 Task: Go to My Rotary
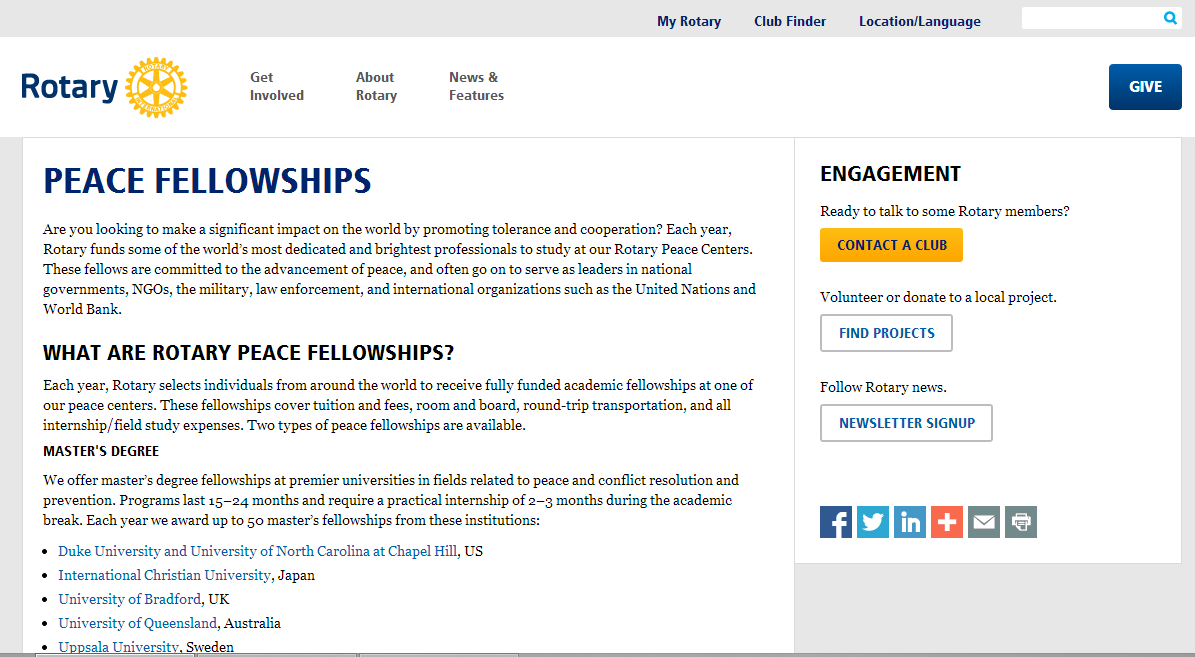pyautogui.click(x=689, y=21)
